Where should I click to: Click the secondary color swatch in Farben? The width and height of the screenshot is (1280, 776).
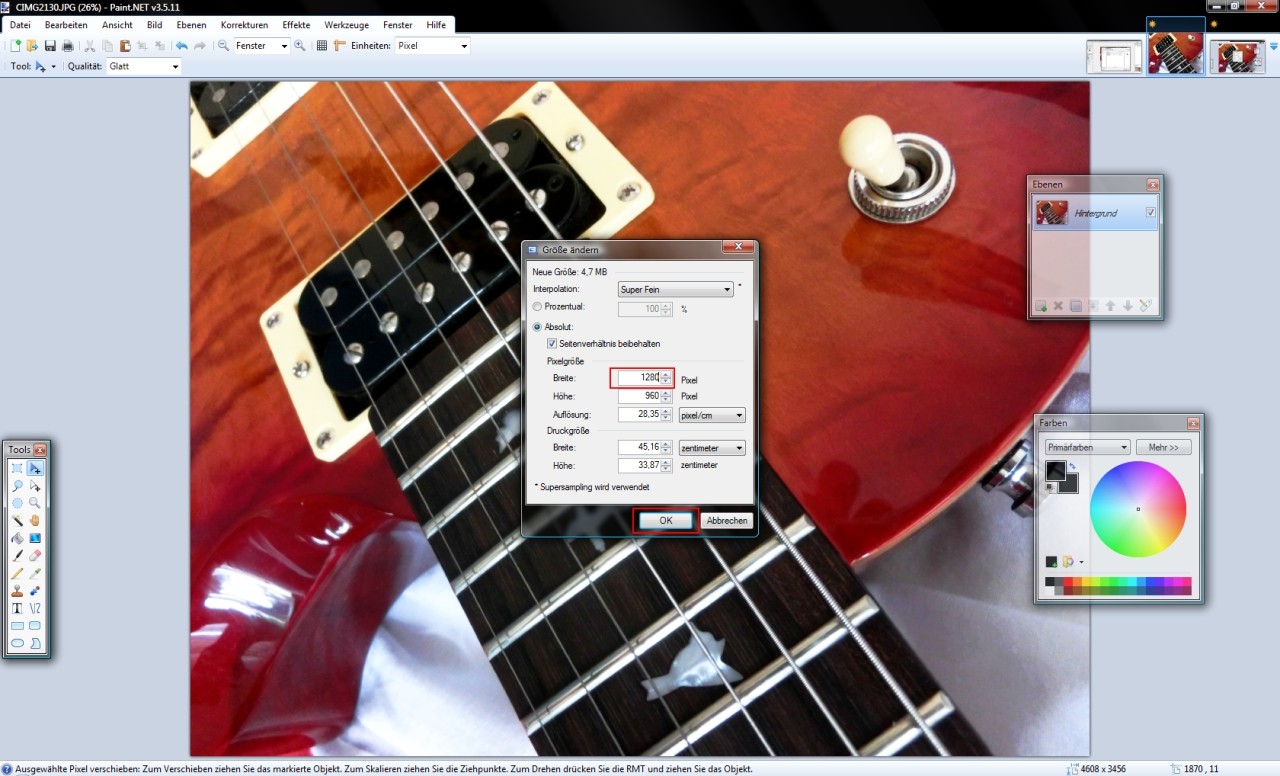(1071, 485)
